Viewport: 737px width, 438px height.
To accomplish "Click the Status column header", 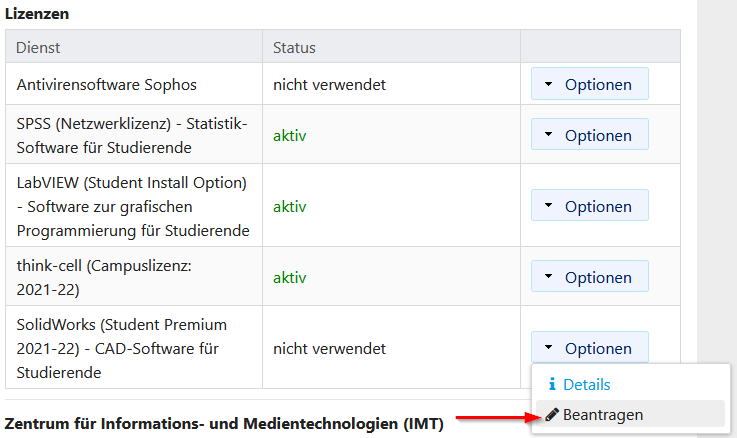I will (x=294, y=47).
